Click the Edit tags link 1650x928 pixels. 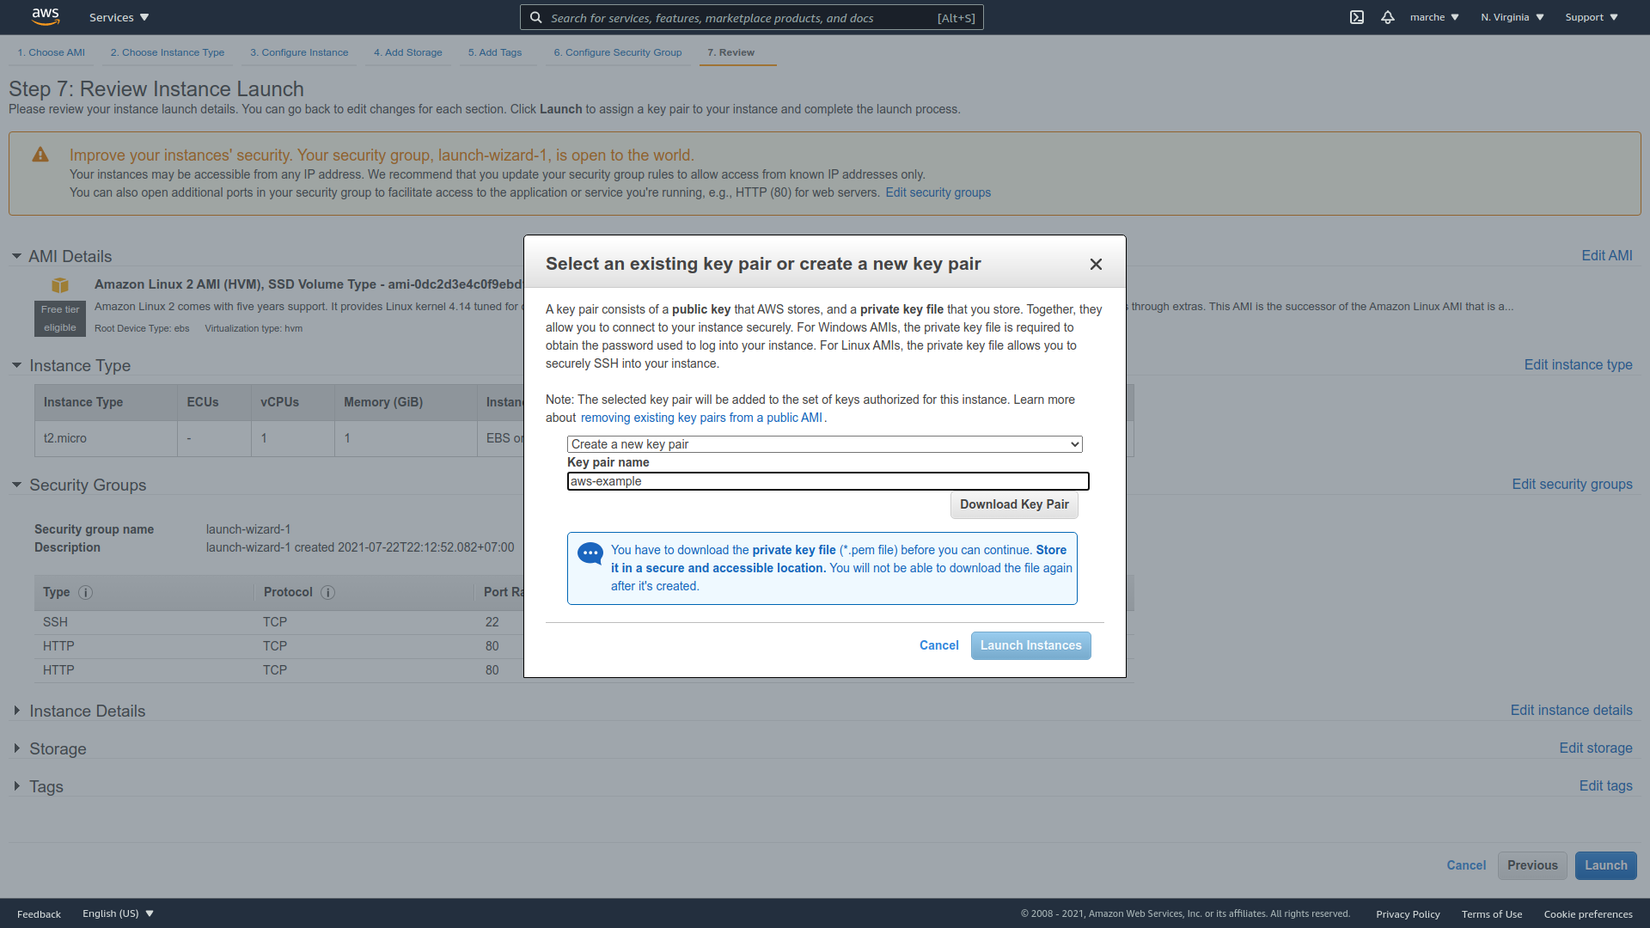(1606, 786)
